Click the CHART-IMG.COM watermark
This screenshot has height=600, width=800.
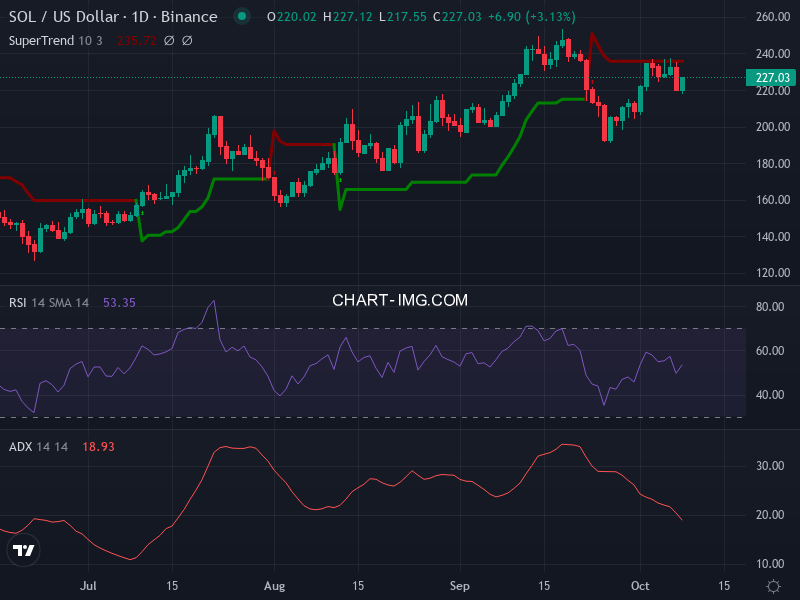[x=400, y=300]
